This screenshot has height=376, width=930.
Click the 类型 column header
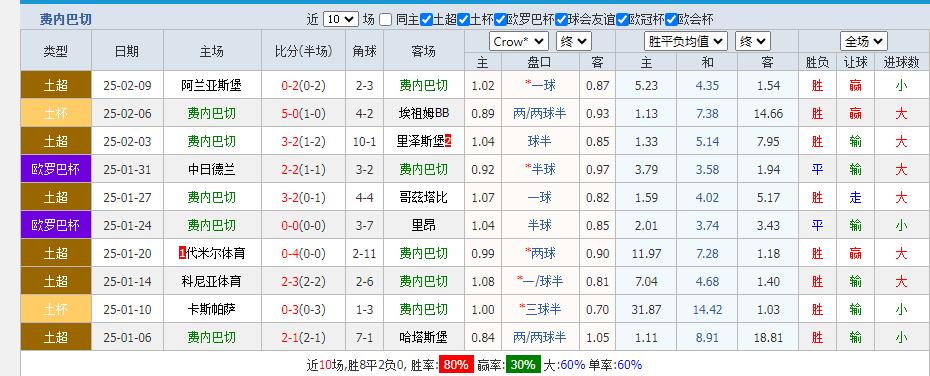(x=56, y=52)
